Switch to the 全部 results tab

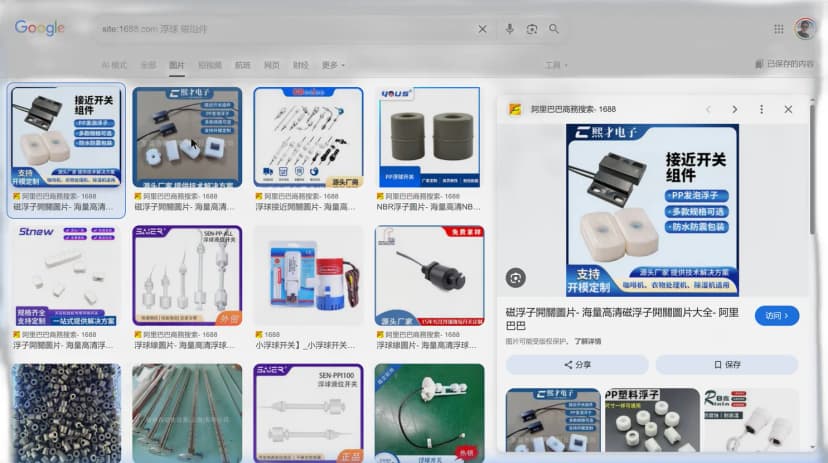click(x=148, y=65)
